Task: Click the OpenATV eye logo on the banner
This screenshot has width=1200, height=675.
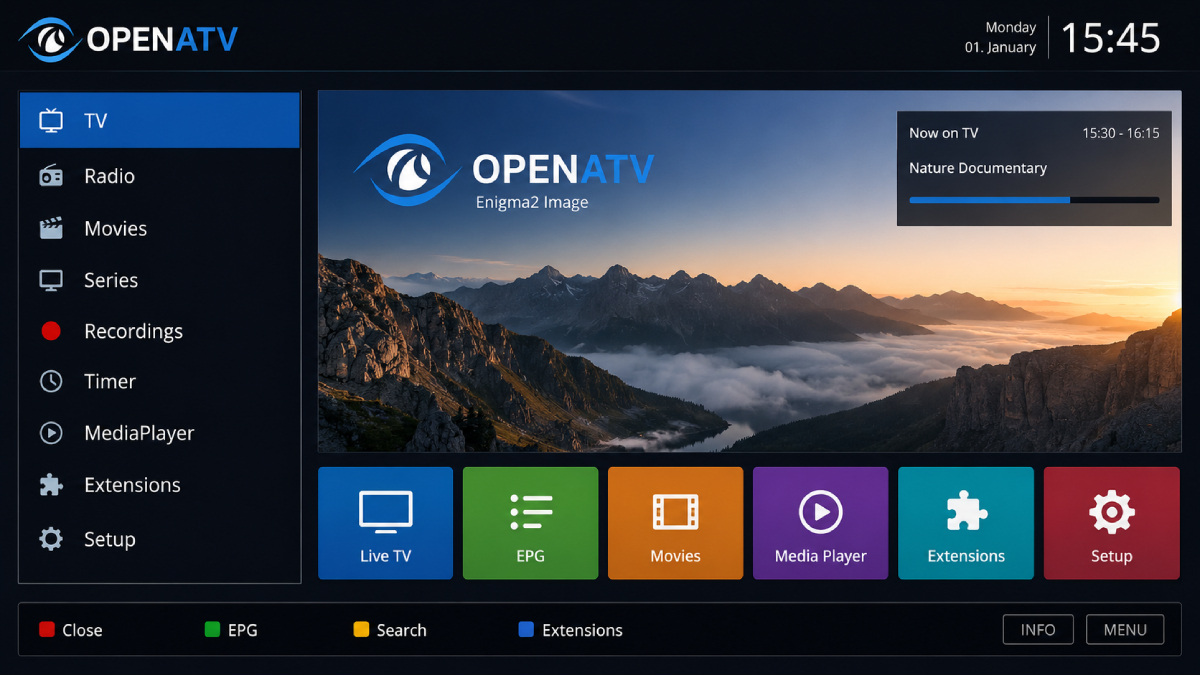Action: pos(406,170)
